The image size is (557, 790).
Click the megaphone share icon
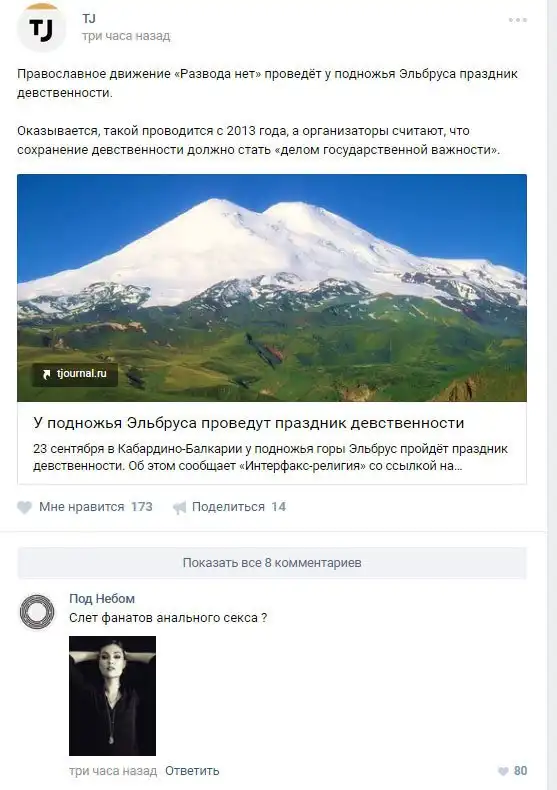(179, 507)
